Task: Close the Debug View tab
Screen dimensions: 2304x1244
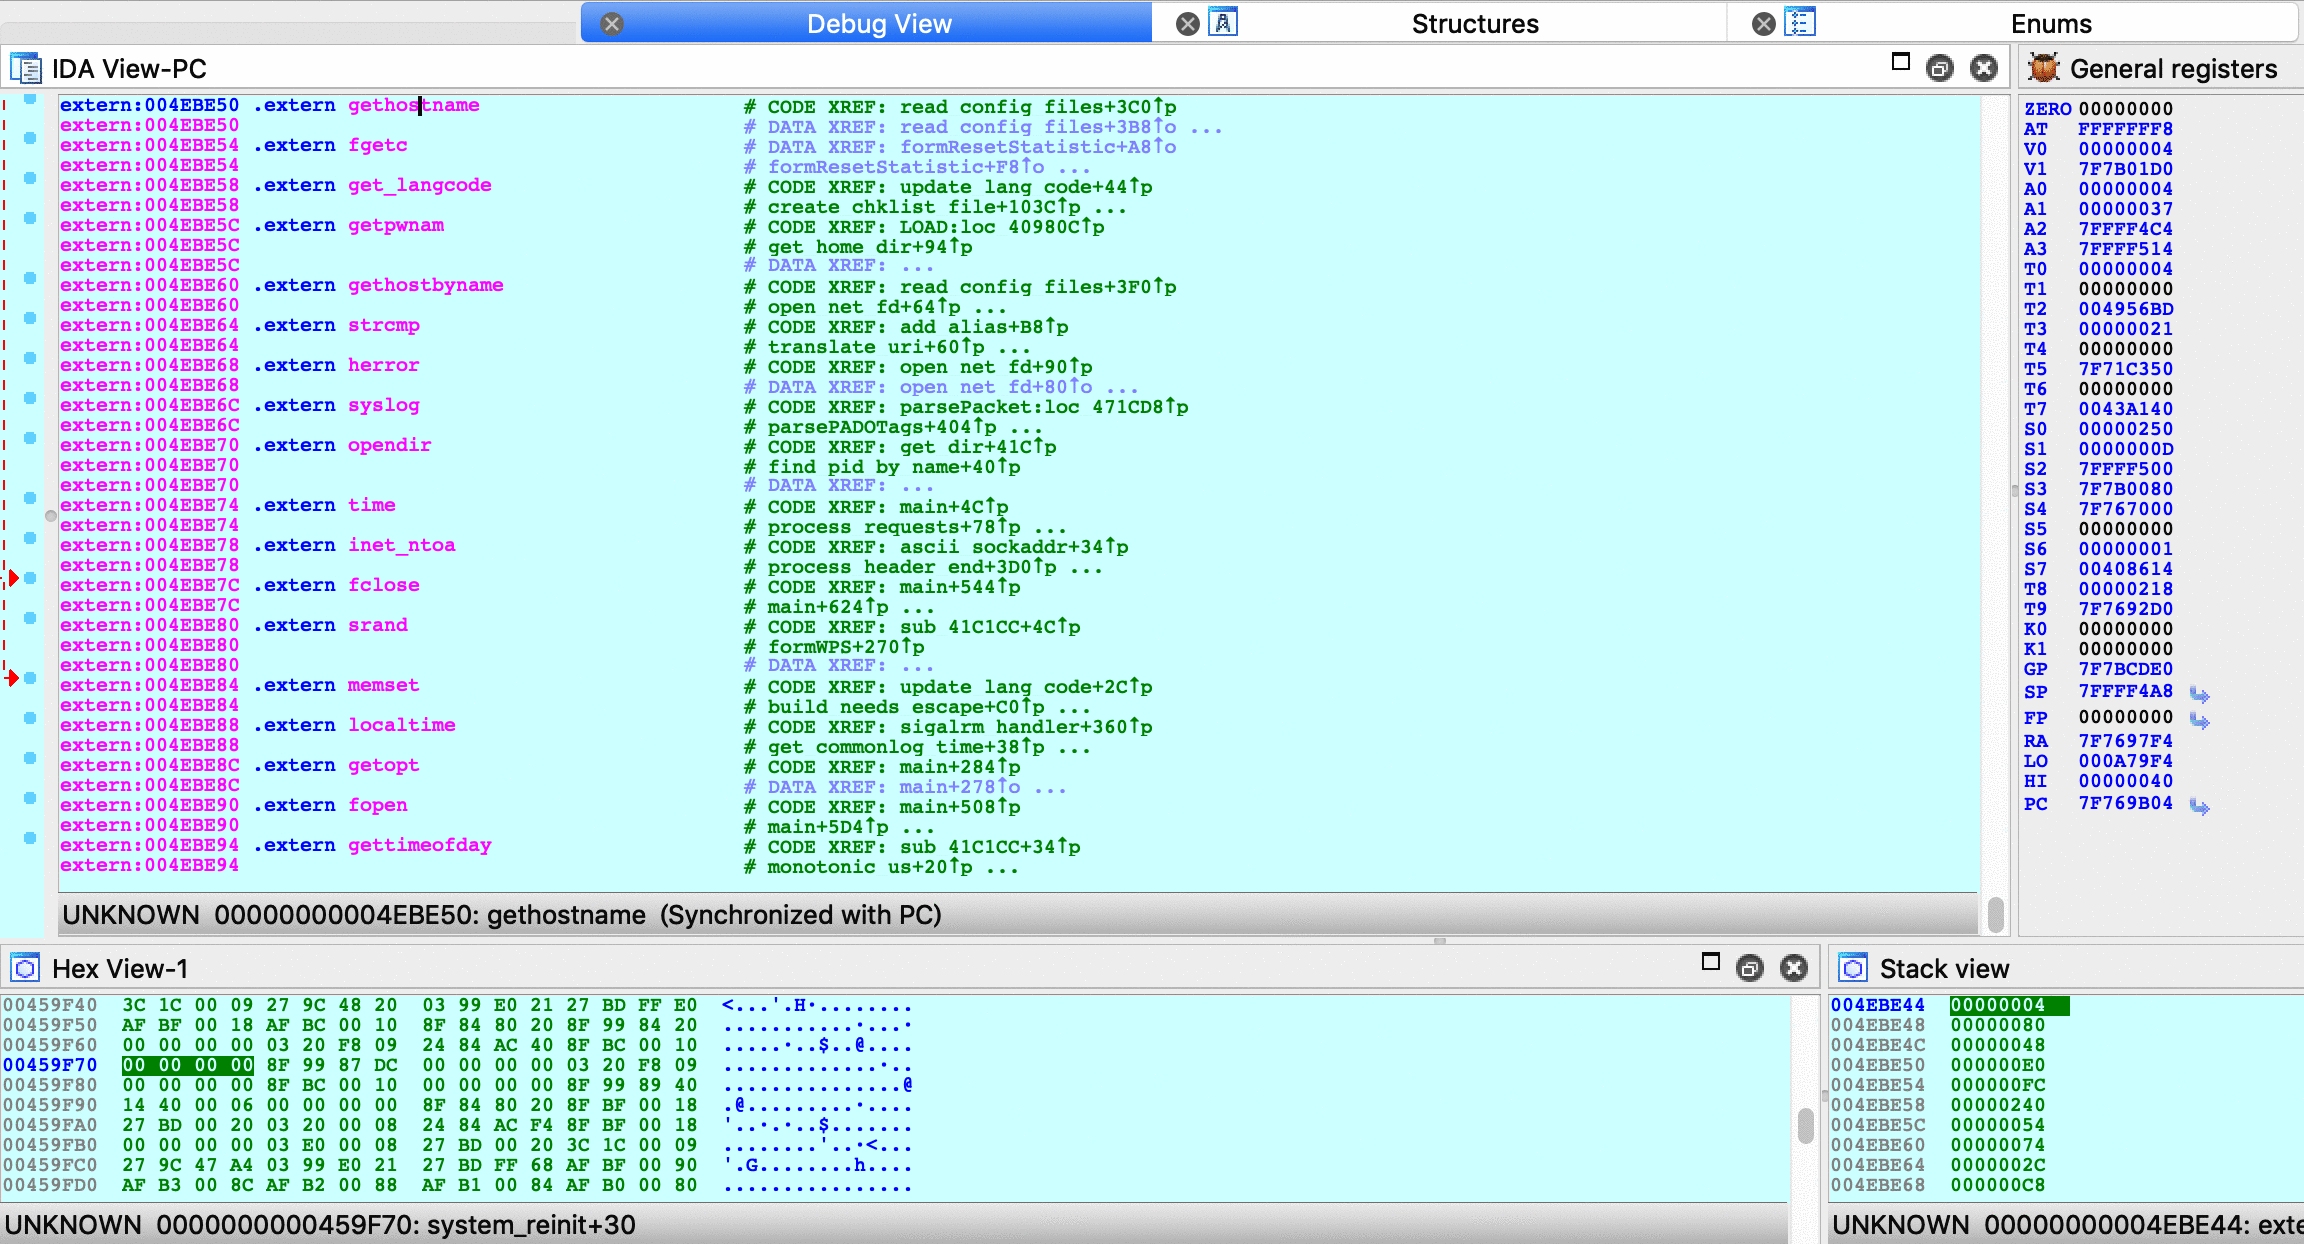Action: (612, 24)
